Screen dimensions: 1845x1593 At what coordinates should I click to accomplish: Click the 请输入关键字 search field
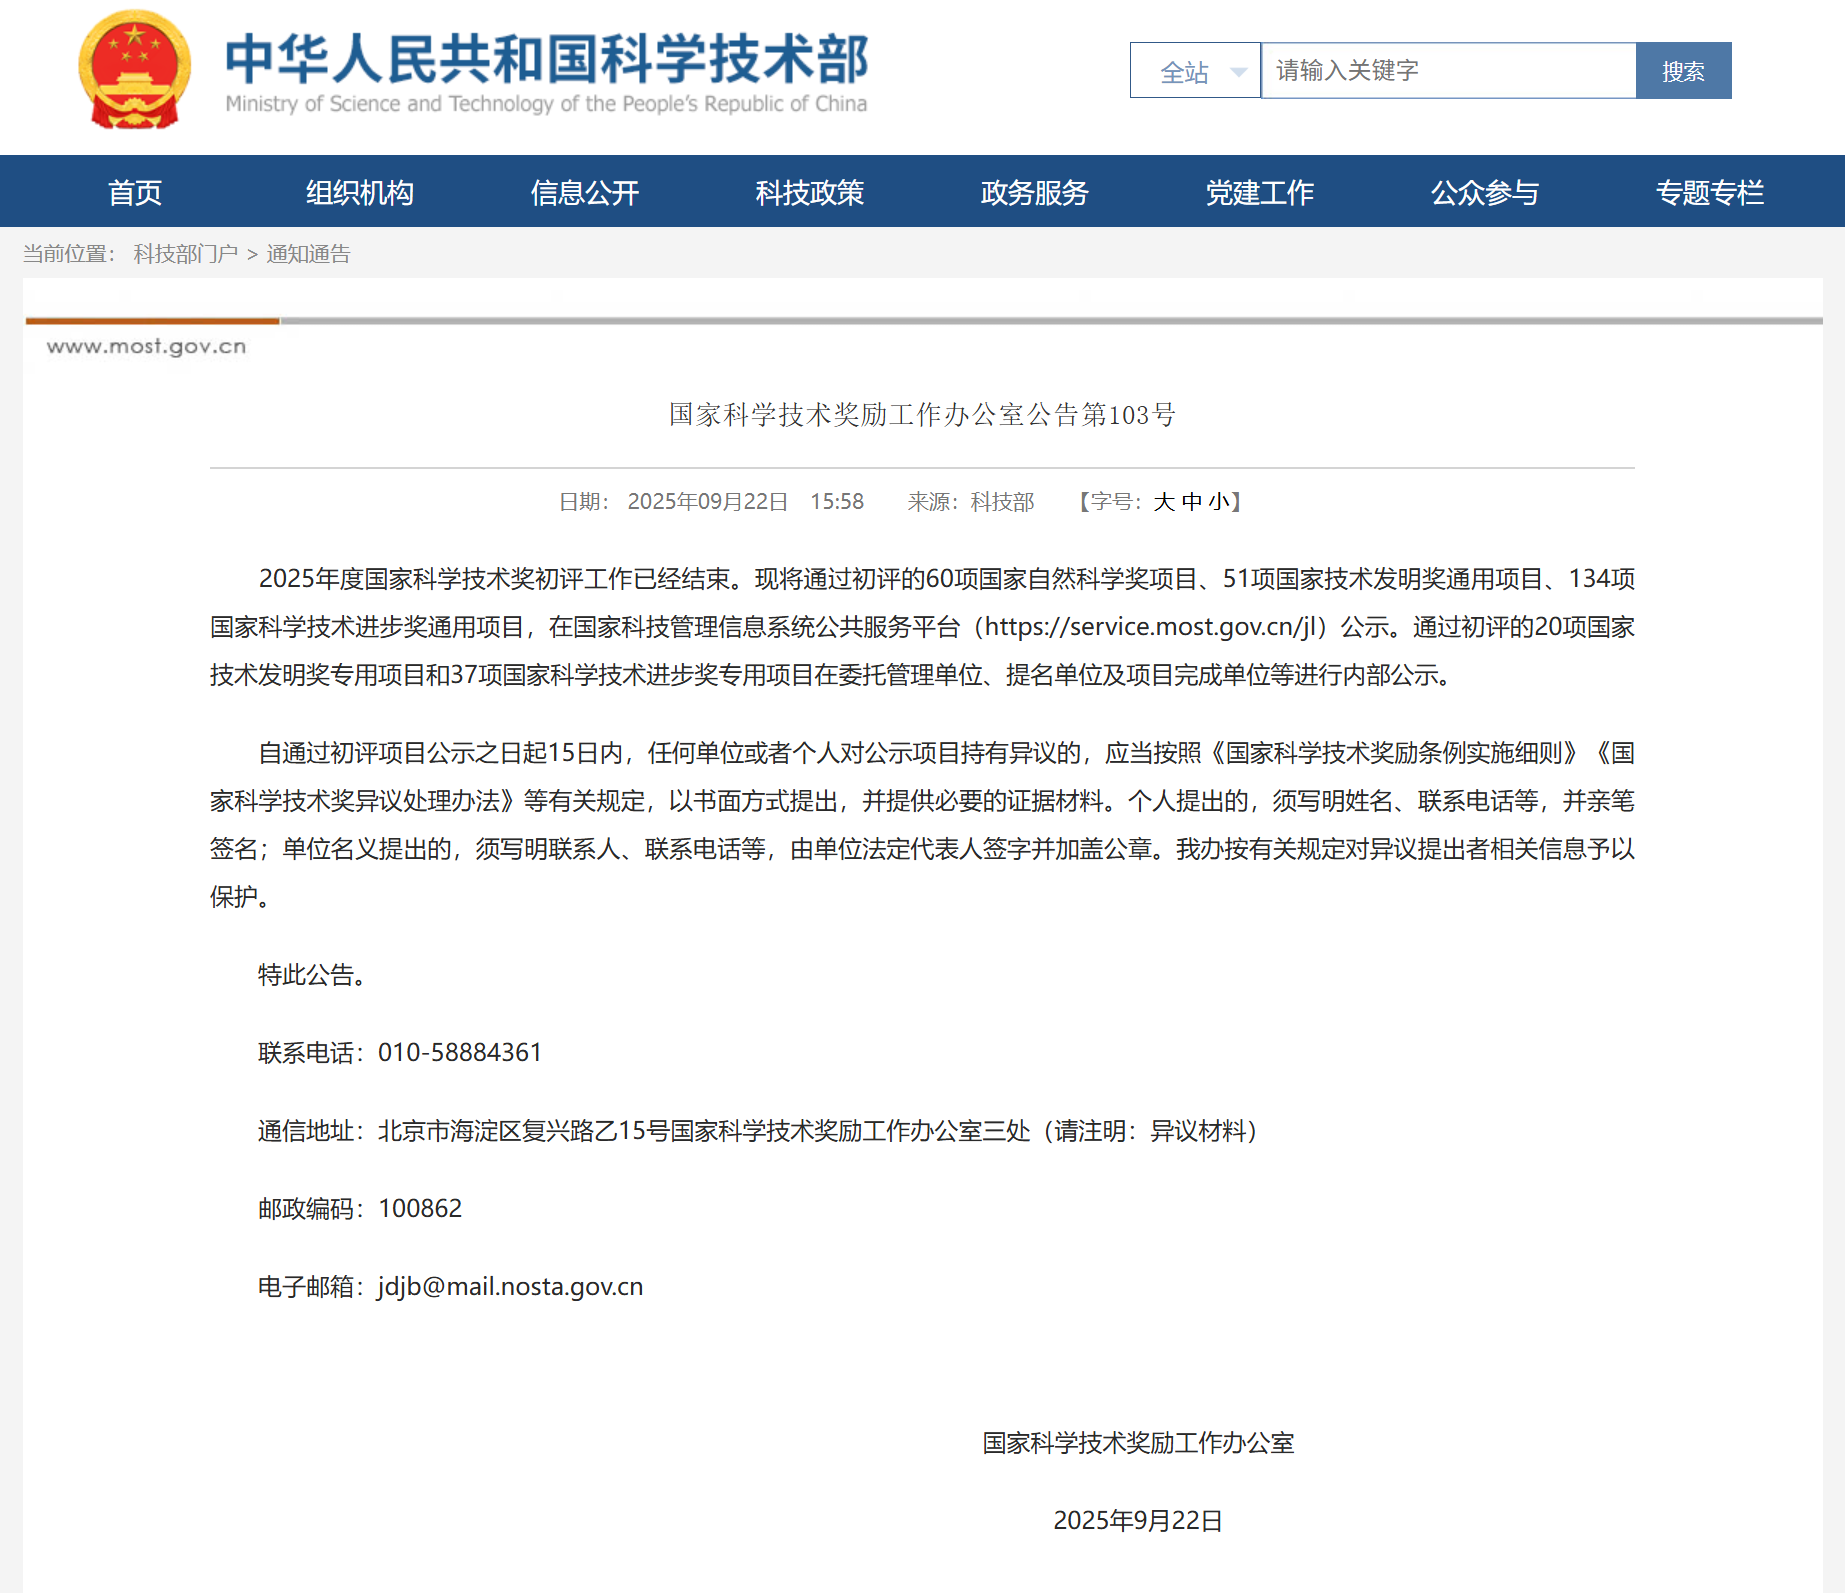[1447, 71]
